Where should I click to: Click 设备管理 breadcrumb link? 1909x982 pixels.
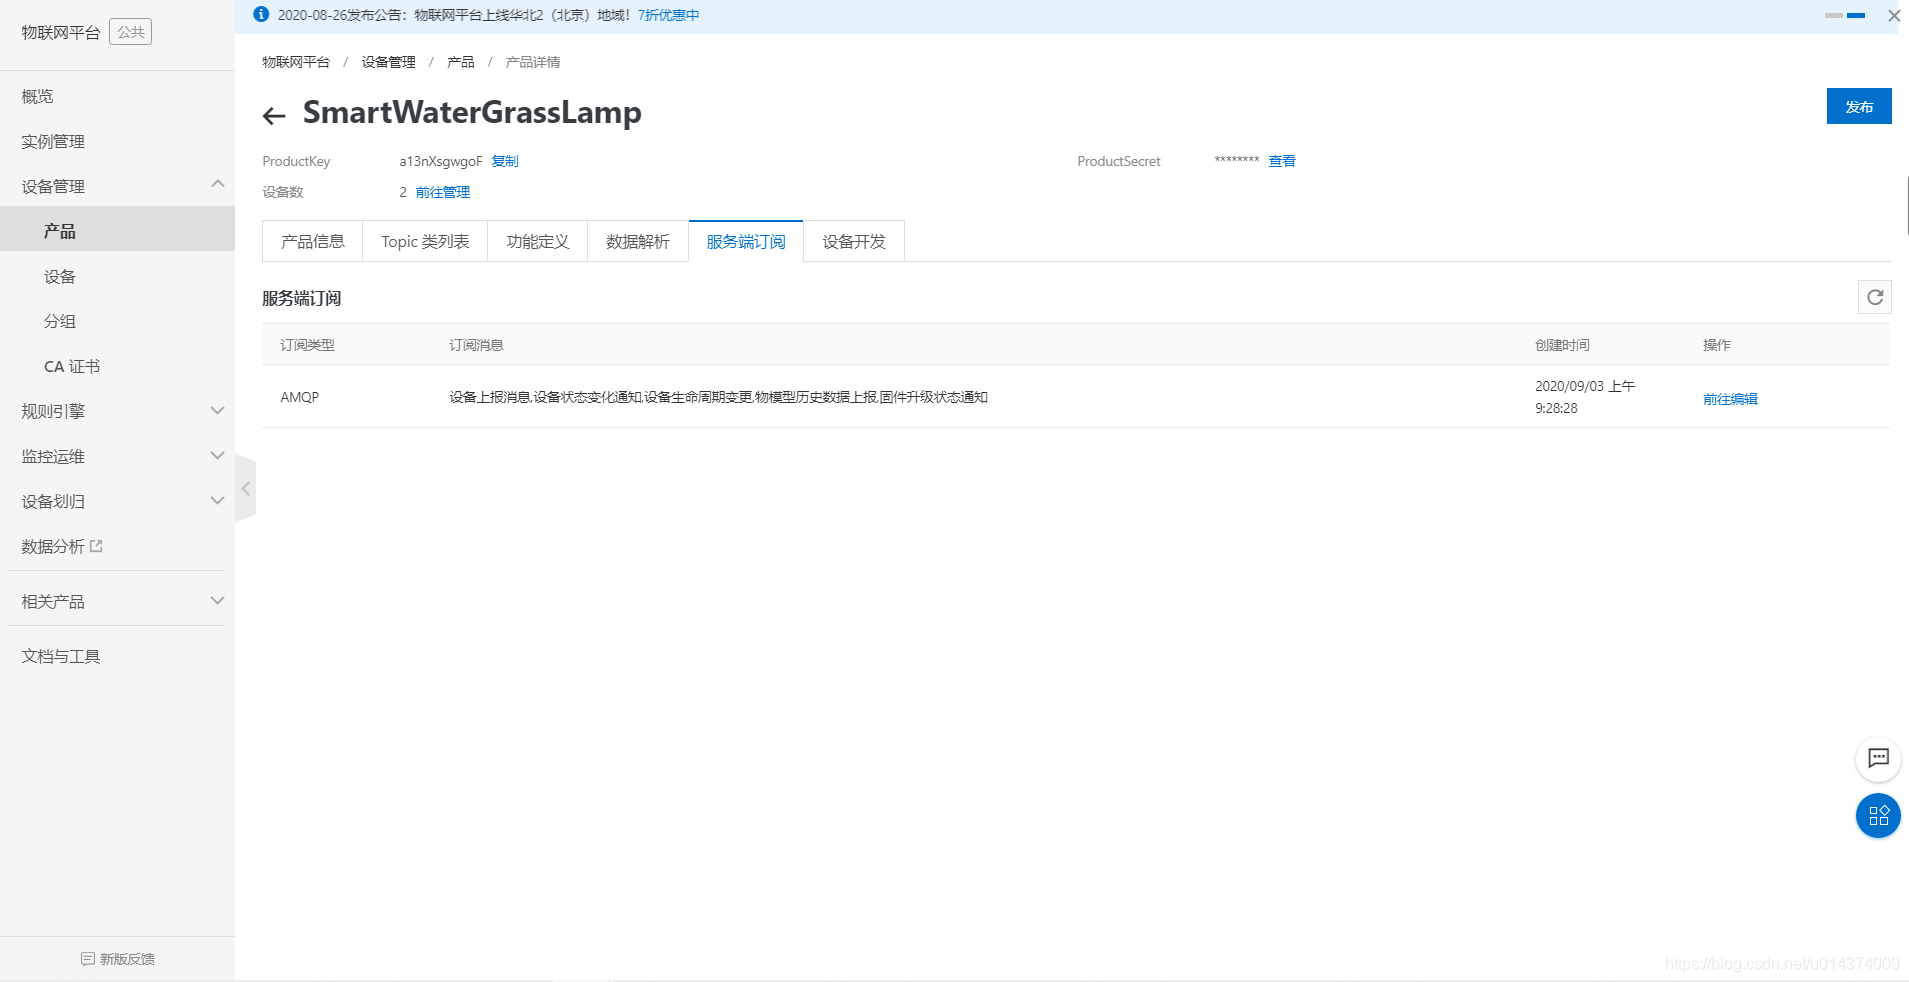pos(388,62)
